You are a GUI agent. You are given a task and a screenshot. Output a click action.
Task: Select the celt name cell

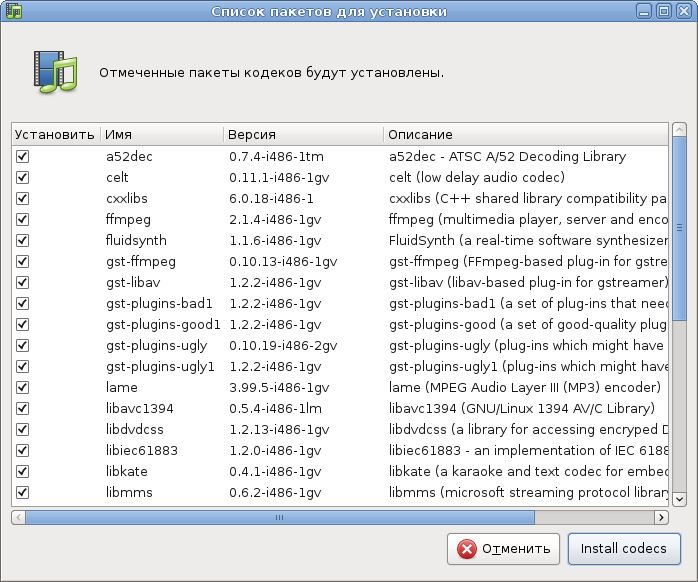coord(117,177)
